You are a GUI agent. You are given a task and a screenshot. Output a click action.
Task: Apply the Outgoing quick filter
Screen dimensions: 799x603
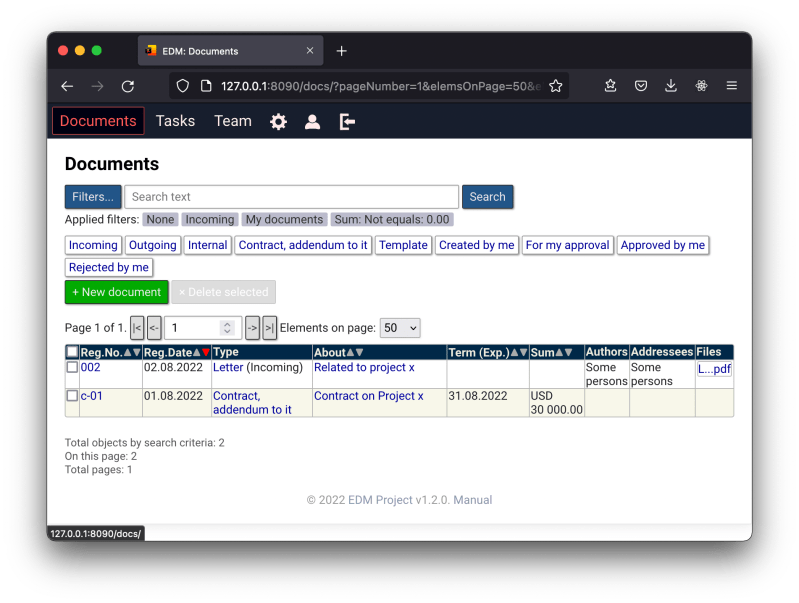point(152,245)
